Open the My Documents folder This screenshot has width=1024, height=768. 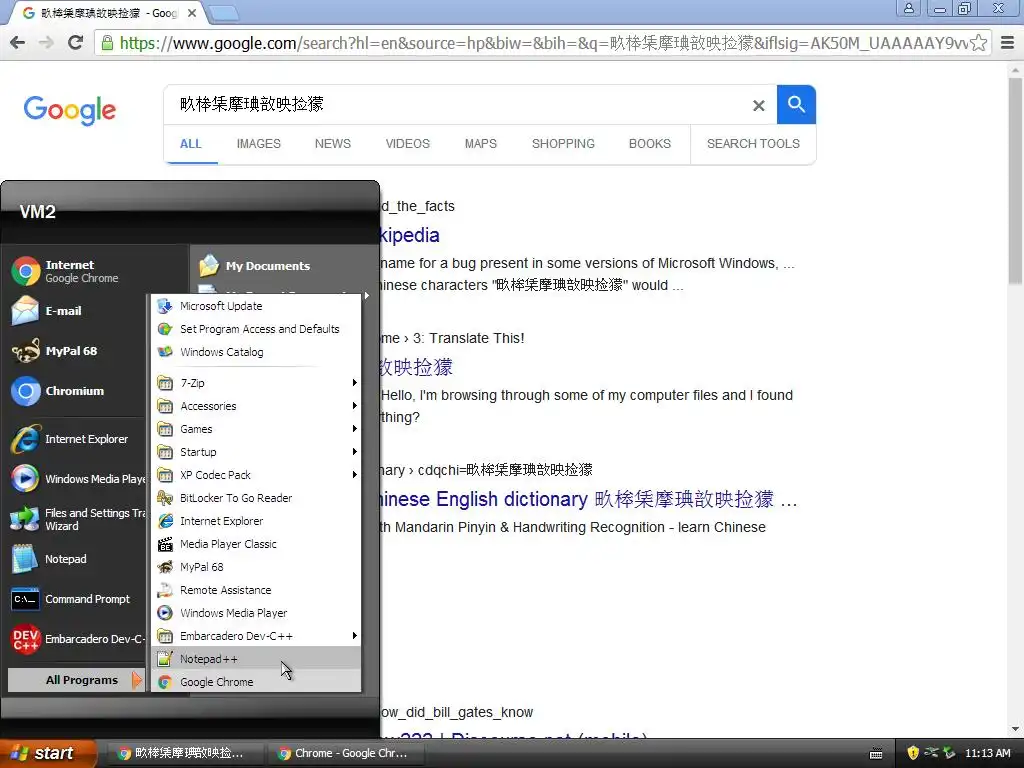click(x=268, y=266)
